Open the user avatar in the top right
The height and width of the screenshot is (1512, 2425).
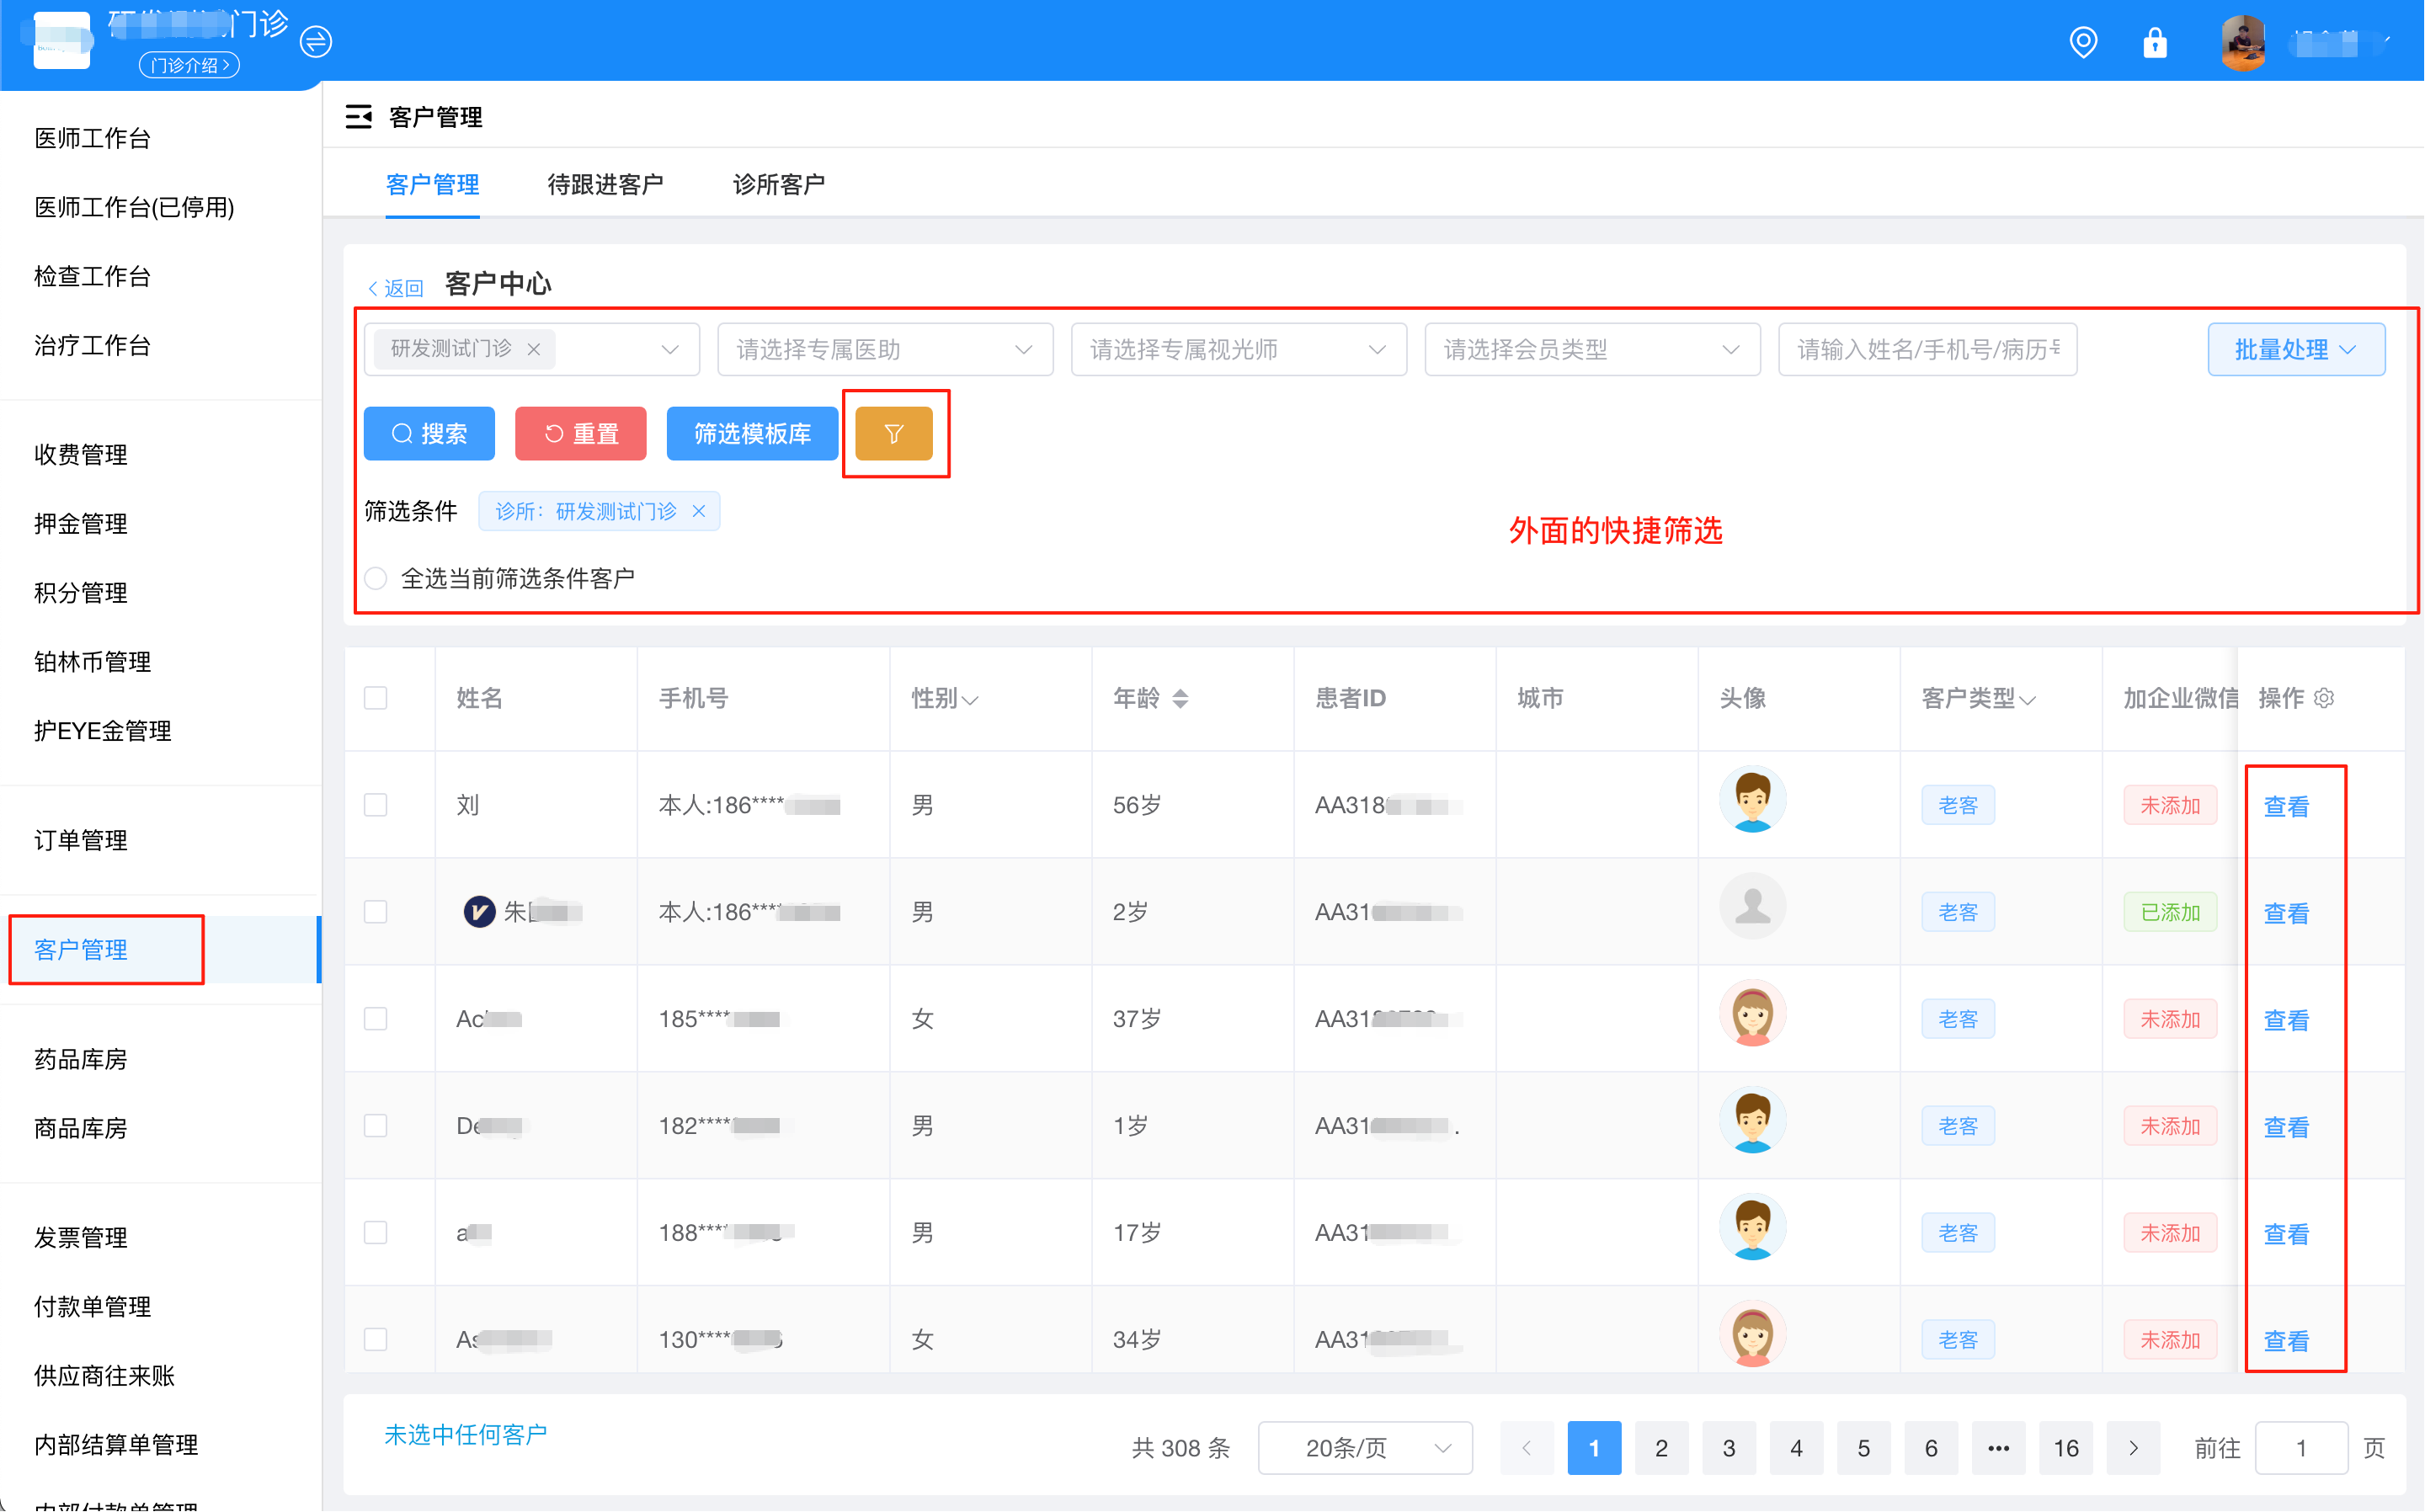click(2243, 42)
